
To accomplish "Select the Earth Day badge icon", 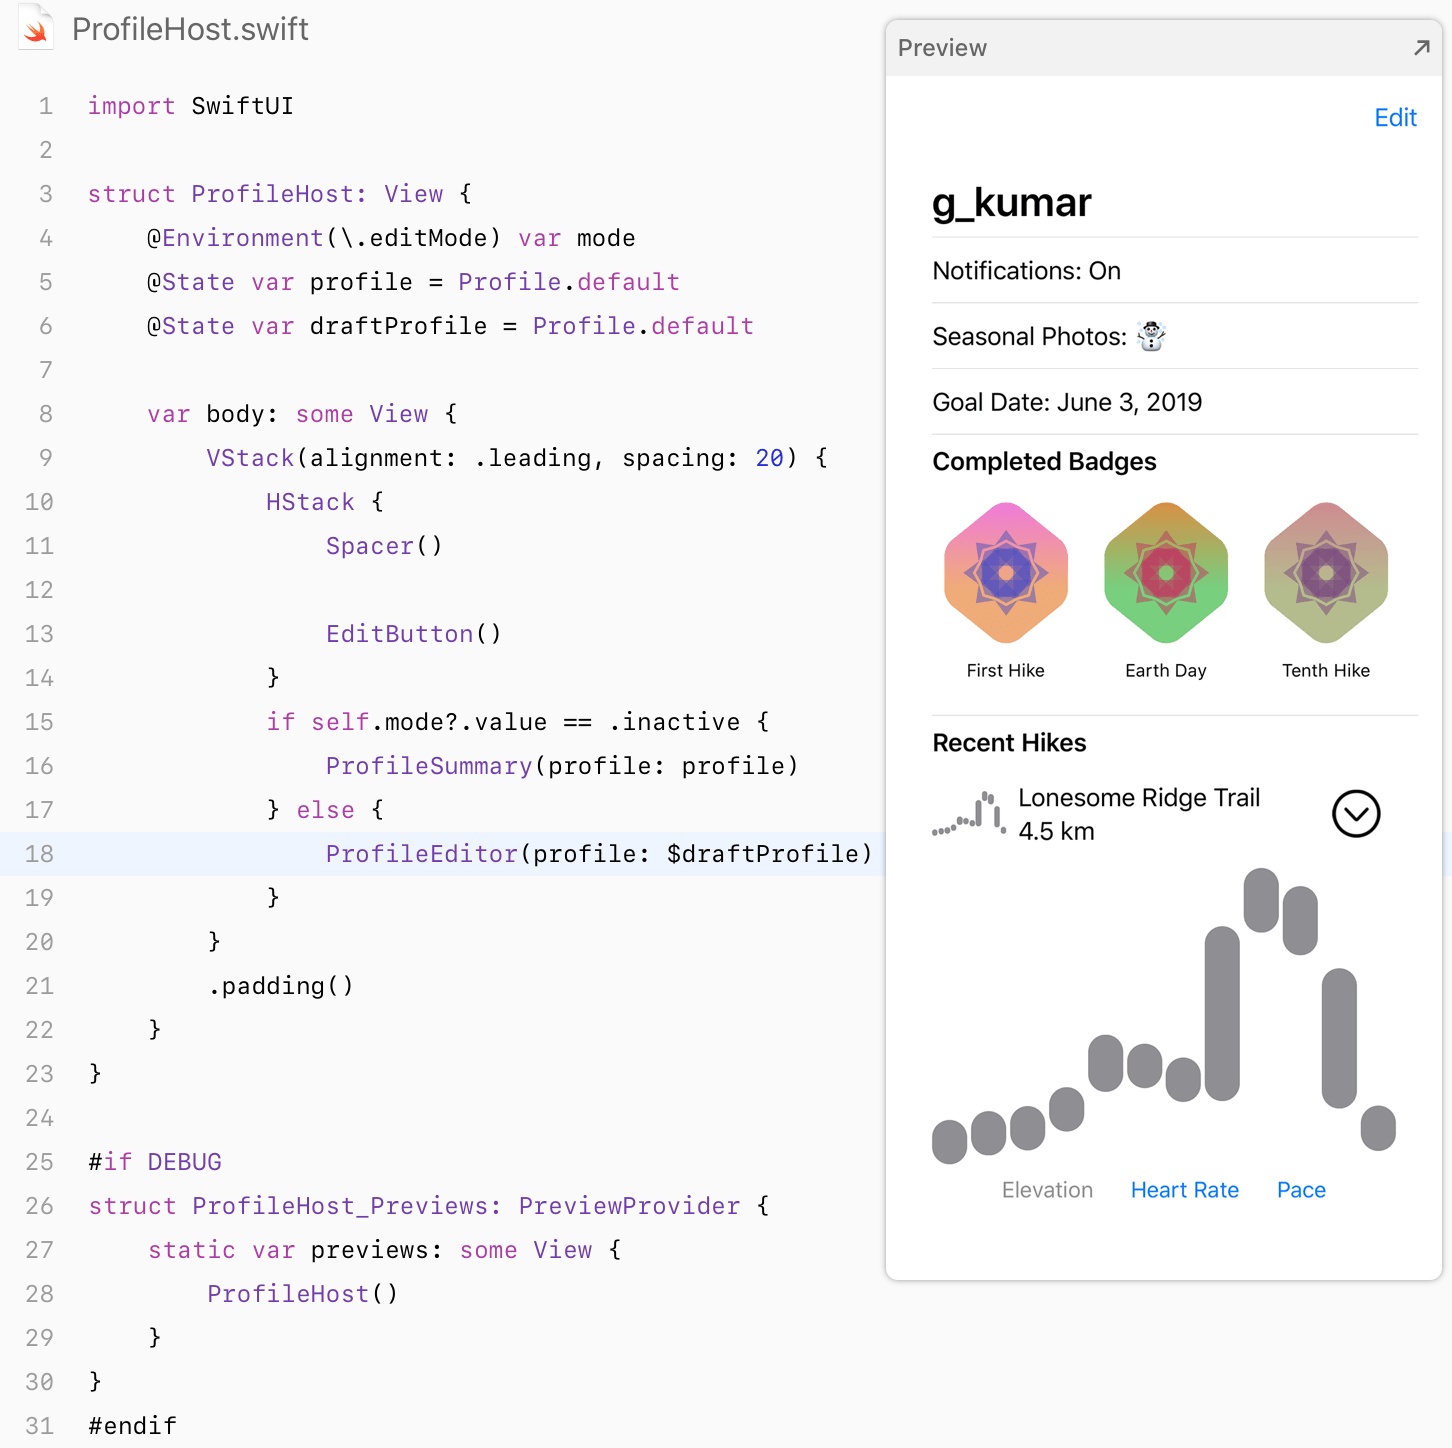I will click(x=1165, y=573).
